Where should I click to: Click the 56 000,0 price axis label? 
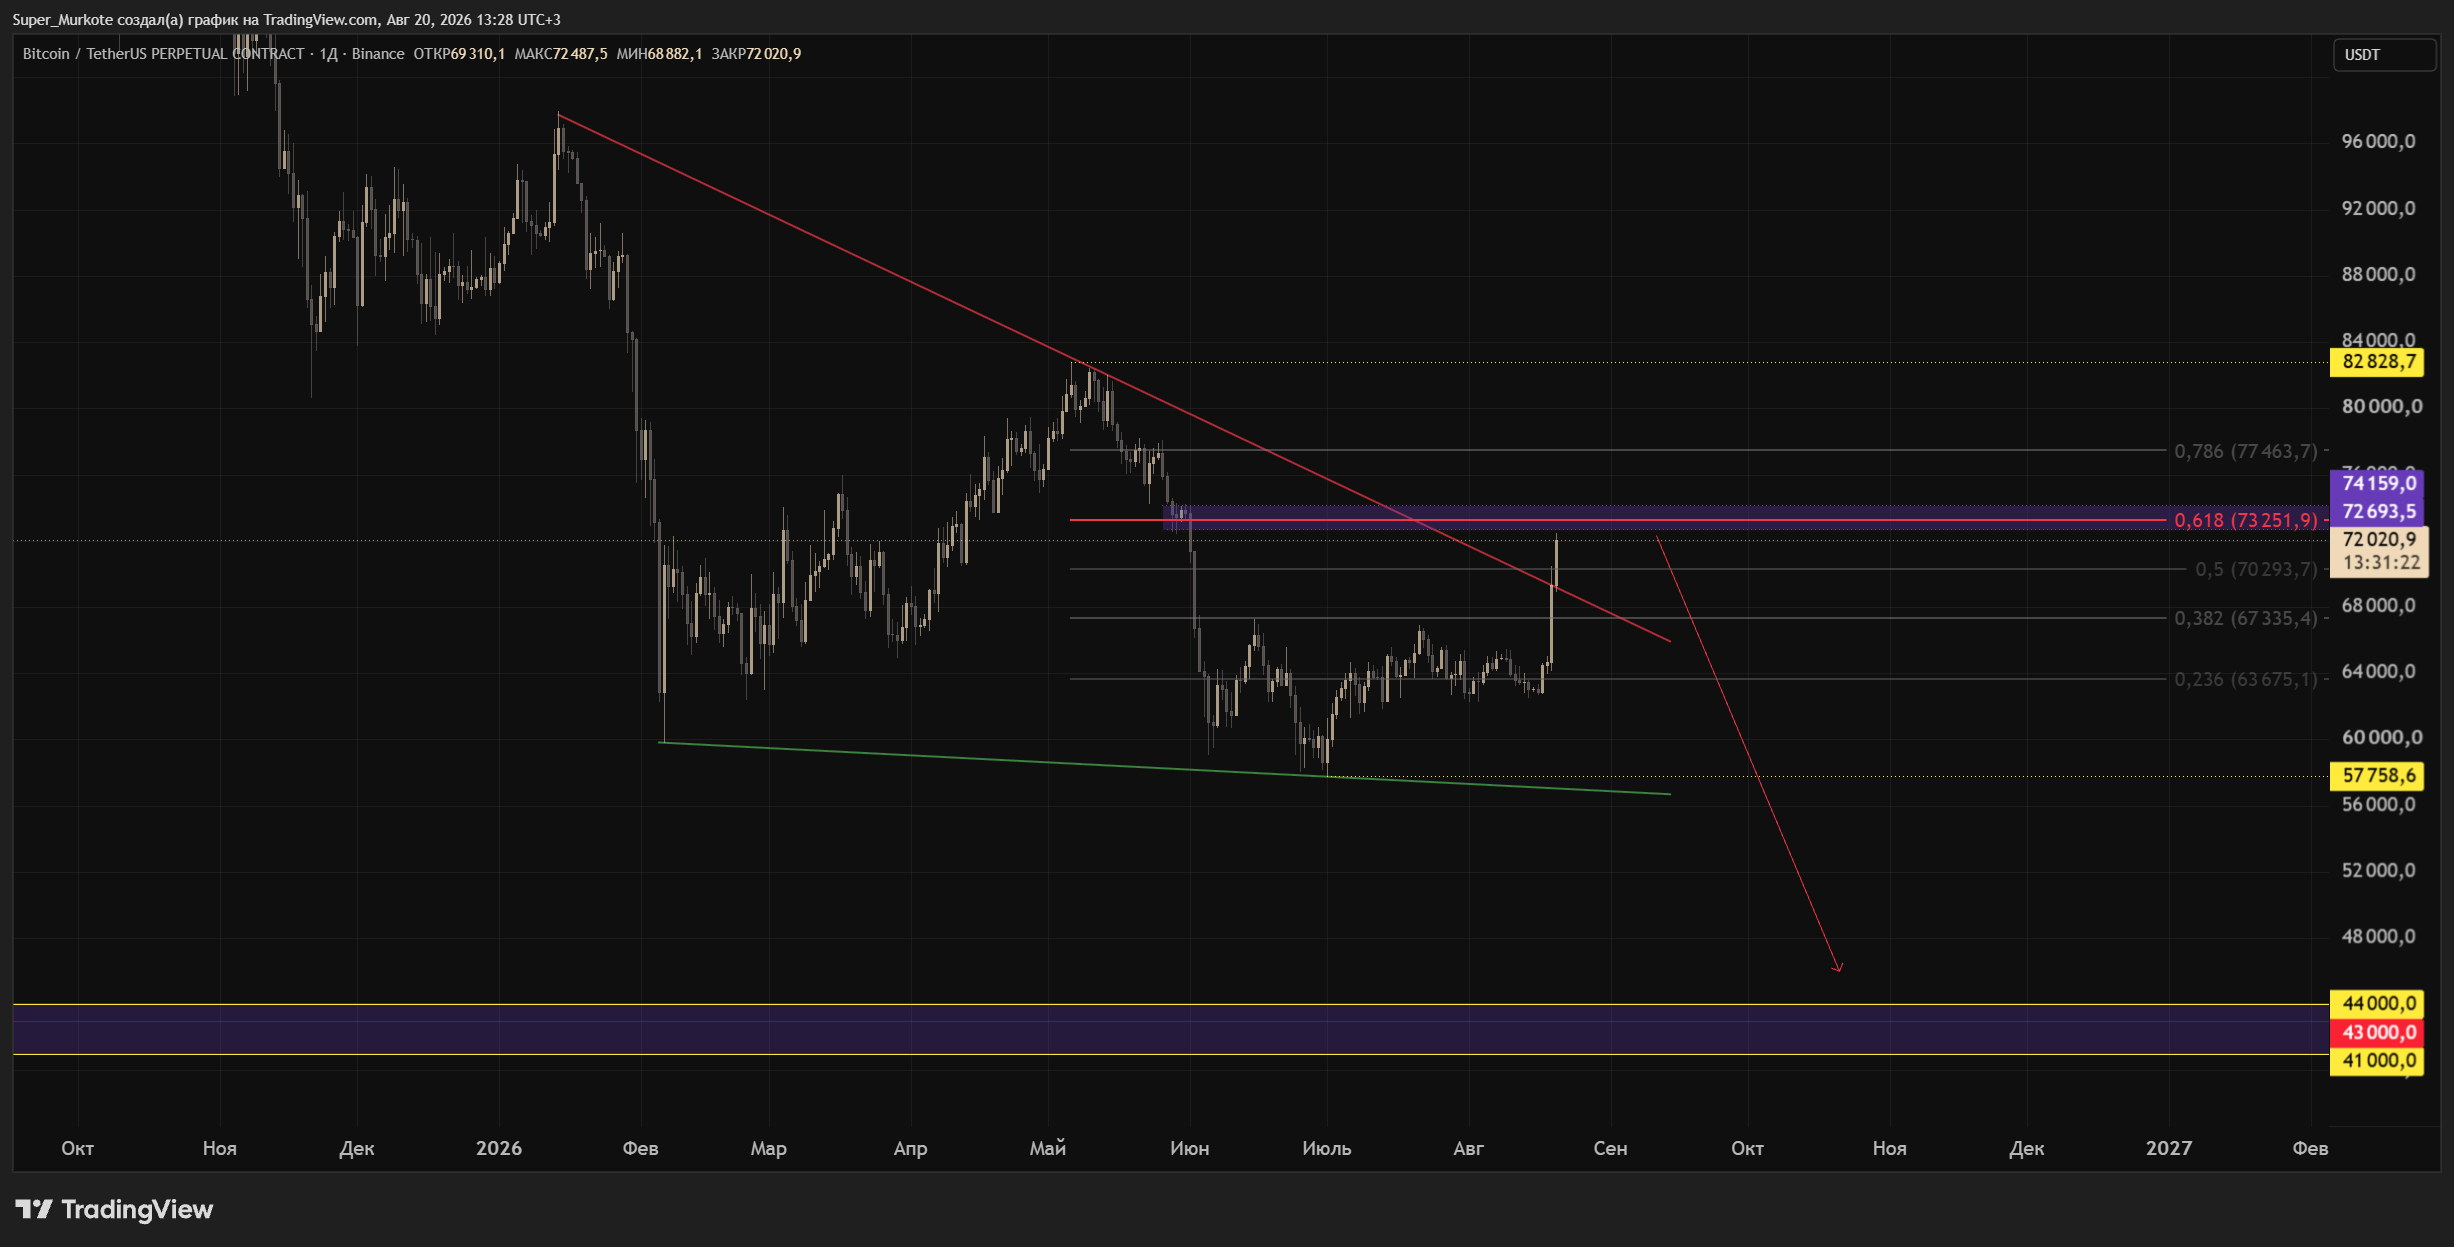pos(2378,804)
